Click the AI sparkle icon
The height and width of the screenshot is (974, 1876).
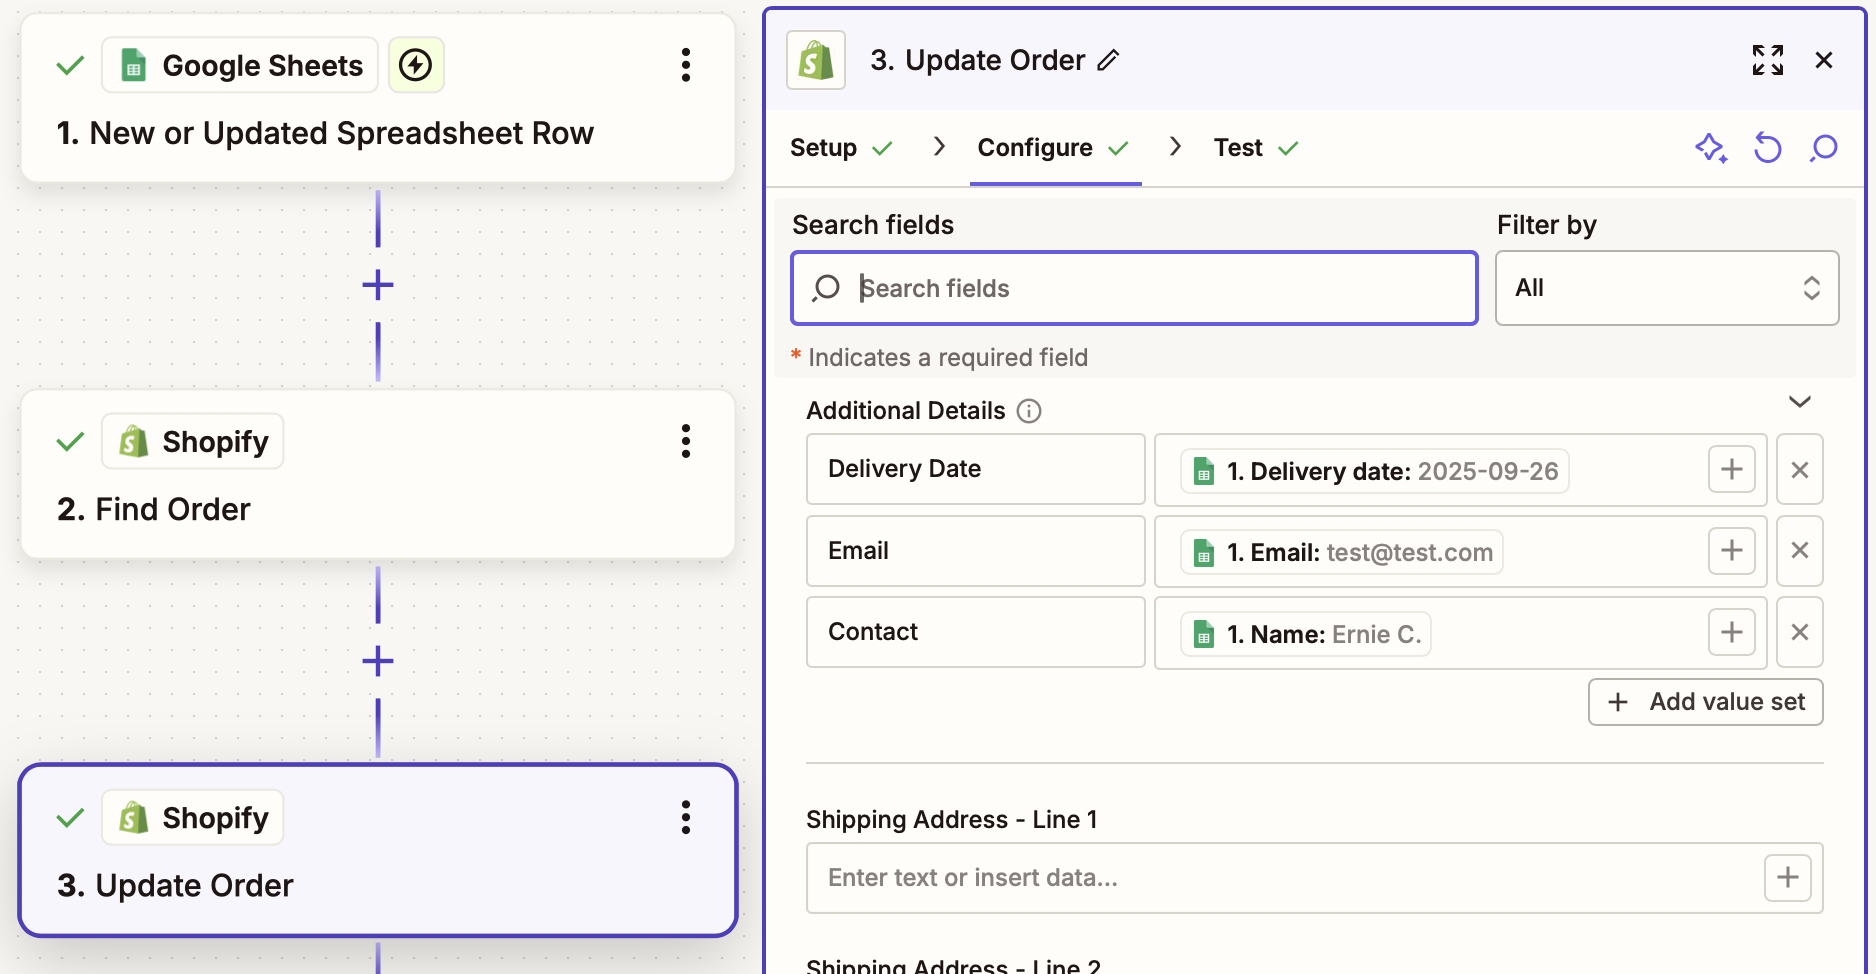point(1711,148)
